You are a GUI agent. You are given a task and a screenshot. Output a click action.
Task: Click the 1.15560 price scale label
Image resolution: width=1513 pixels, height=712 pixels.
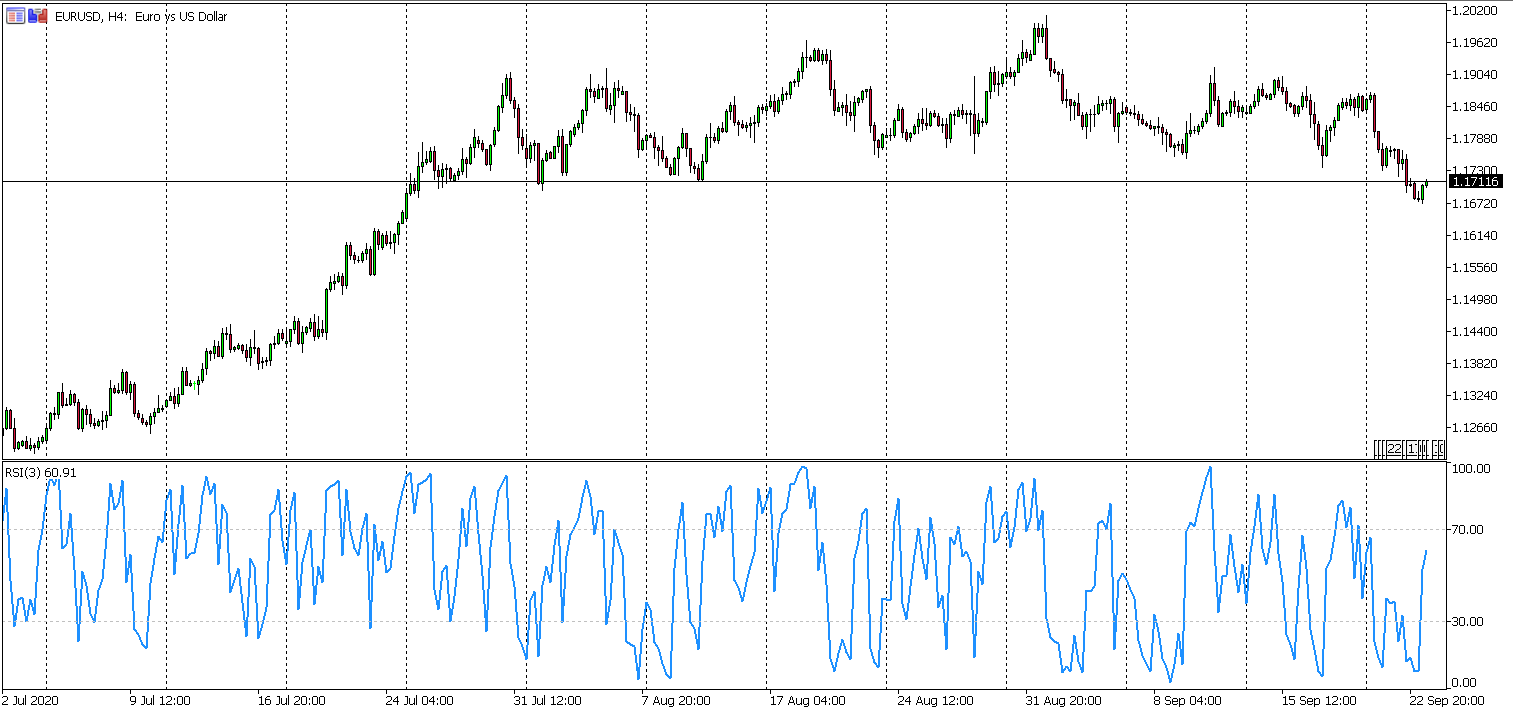[1474, 267]
